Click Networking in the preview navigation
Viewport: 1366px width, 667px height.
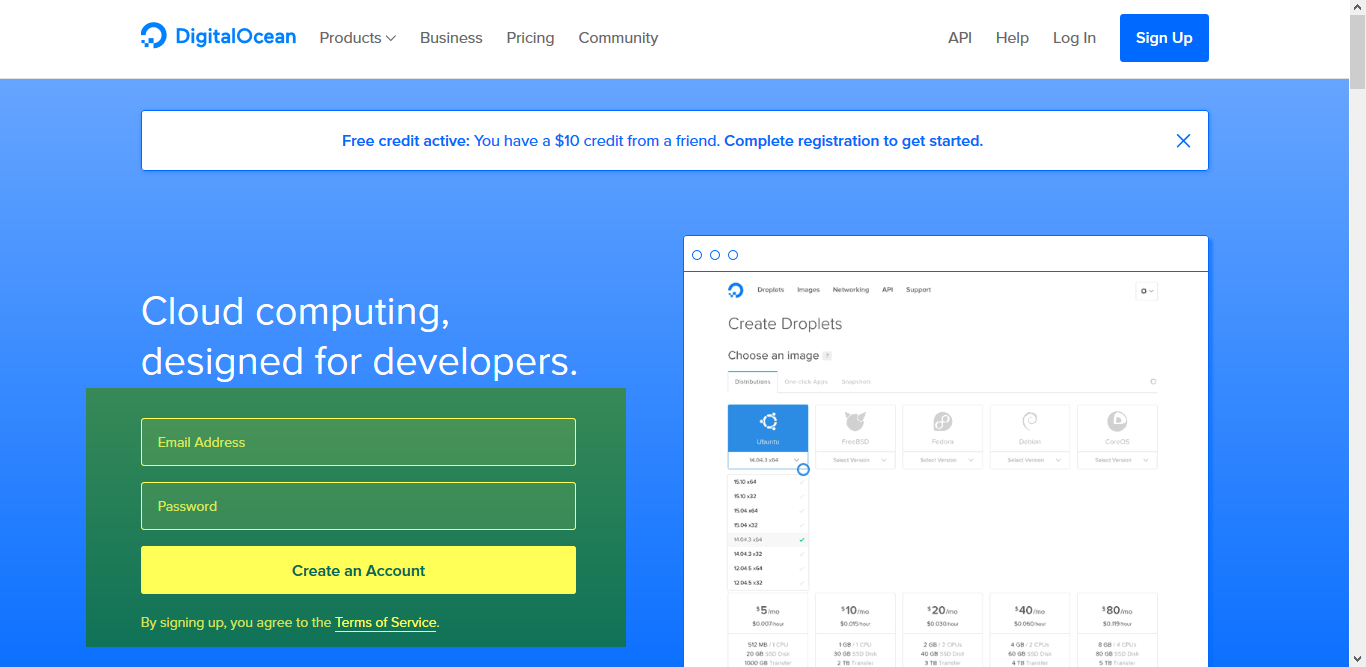[x=851, y=290]
